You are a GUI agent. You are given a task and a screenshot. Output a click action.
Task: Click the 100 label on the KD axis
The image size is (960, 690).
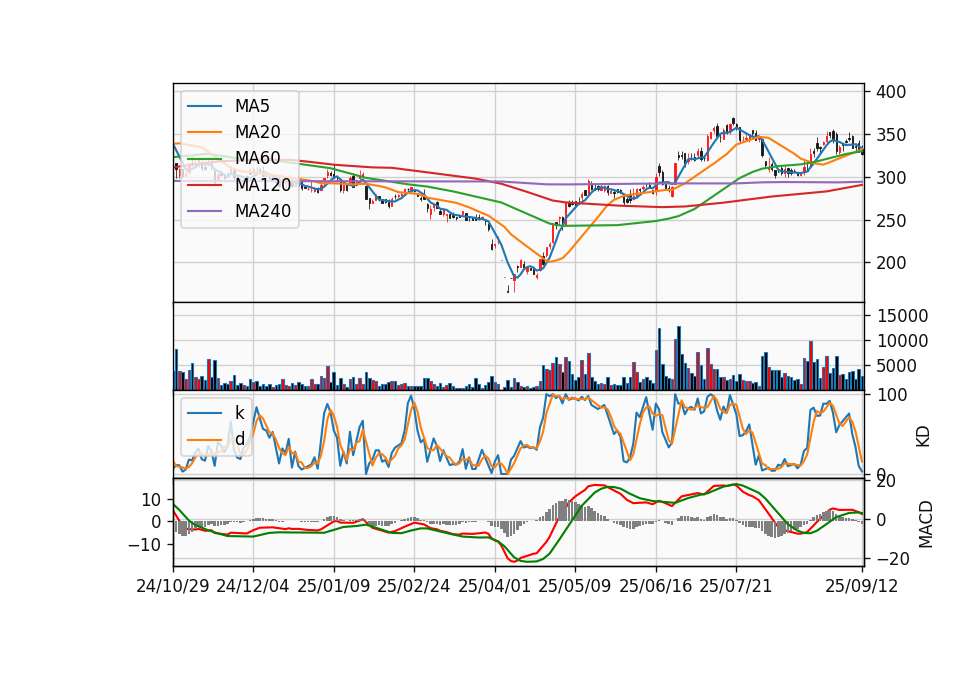891,395
